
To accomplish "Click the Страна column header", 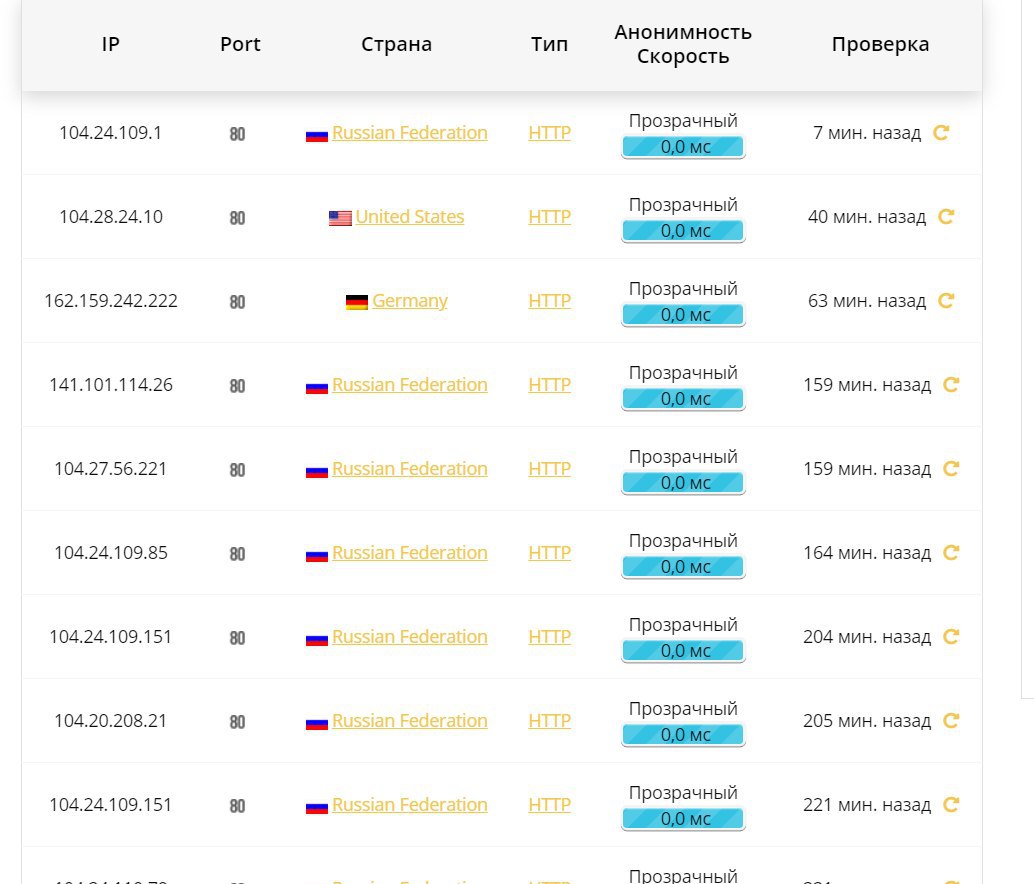I will tap(396, 44).
